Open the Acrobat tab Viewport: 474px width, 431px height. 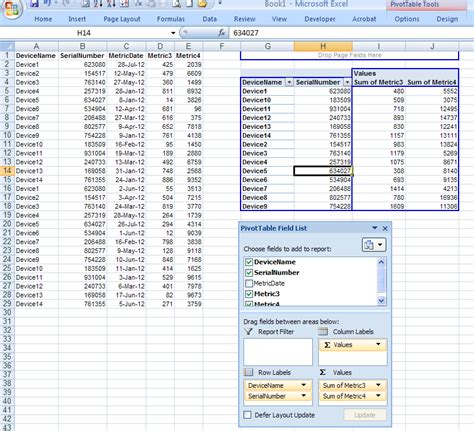click(364, 19)
